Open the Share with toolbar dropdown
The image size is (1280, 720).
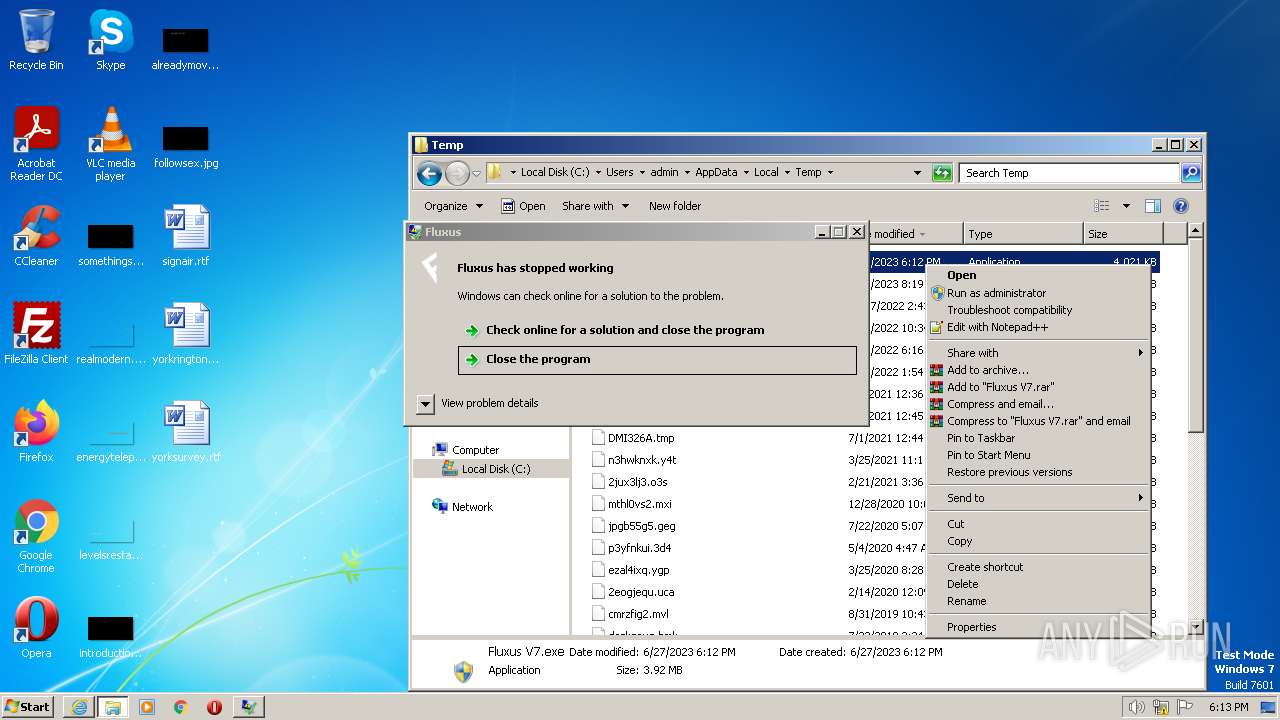tap(596, 206)
